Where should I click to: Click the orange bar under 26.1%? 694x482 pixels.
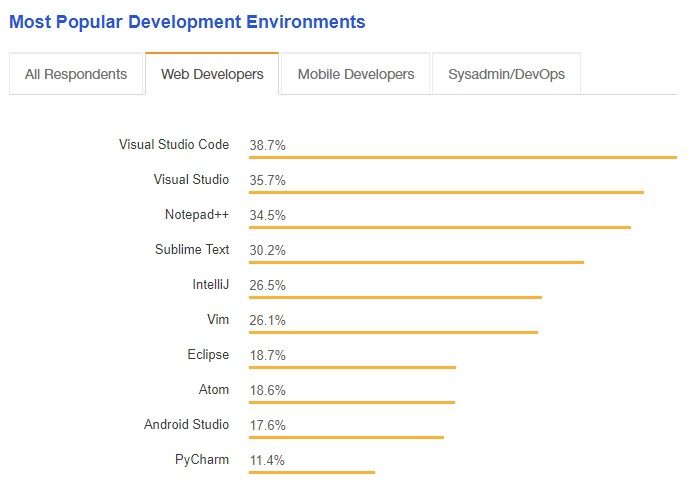pyautogui.click(x=393, y=332)
